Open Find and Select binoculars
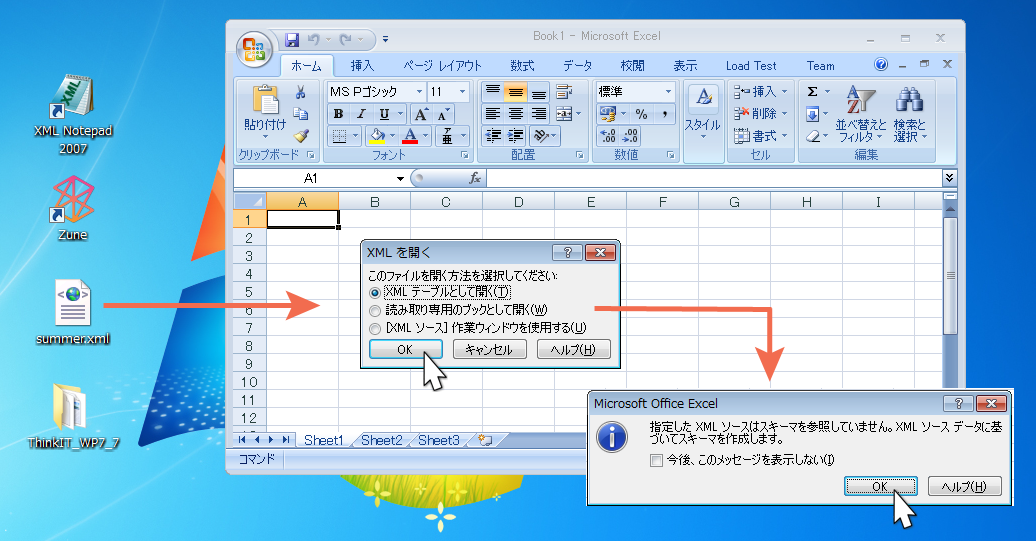Image resolution: width=1036 pixels, height=541 pixels. [910, 114]
